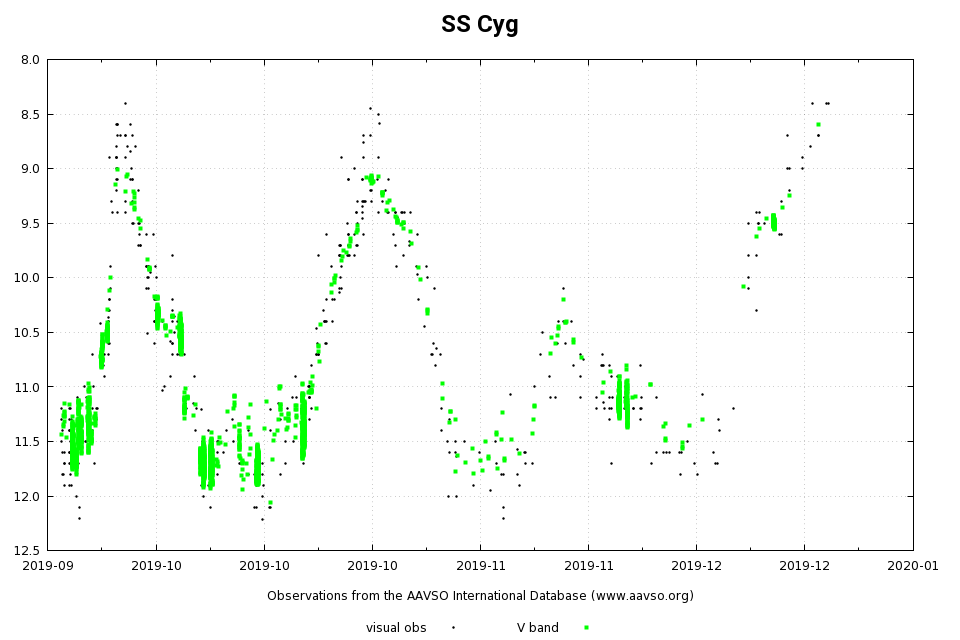This screenshot has height=640, width=960.
Task: Click the AAVSO International Database caption
Action: (x=480, y=596)
